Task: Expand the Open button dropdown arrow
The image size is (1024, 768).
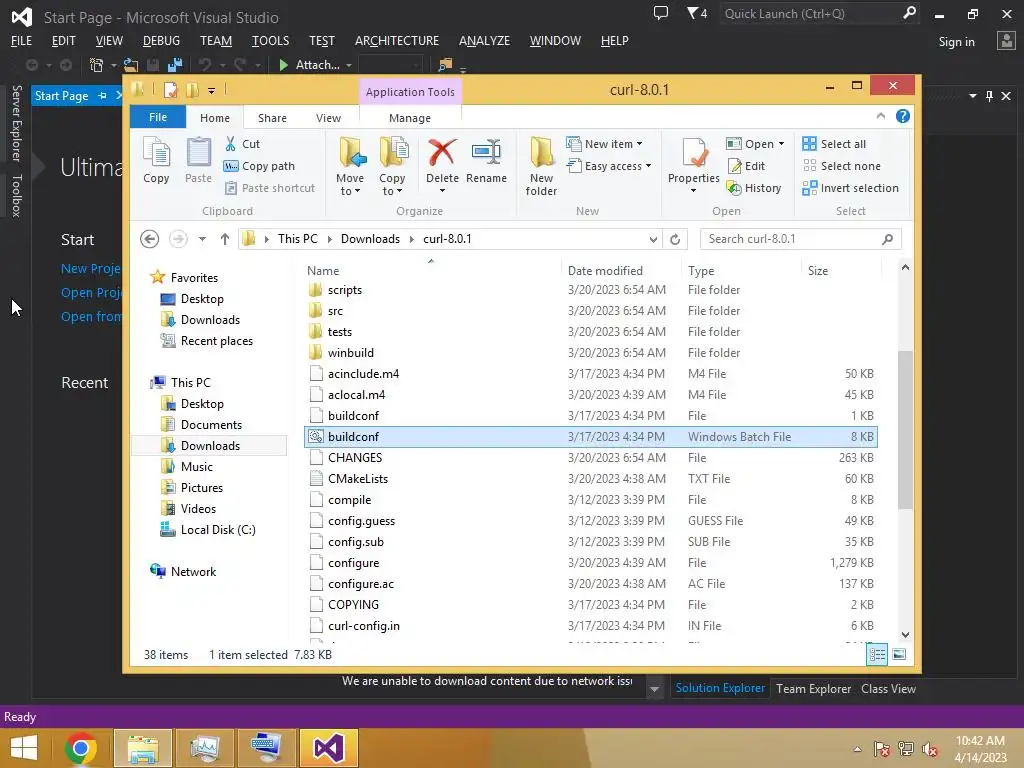Action: click(x=781, y=144)
